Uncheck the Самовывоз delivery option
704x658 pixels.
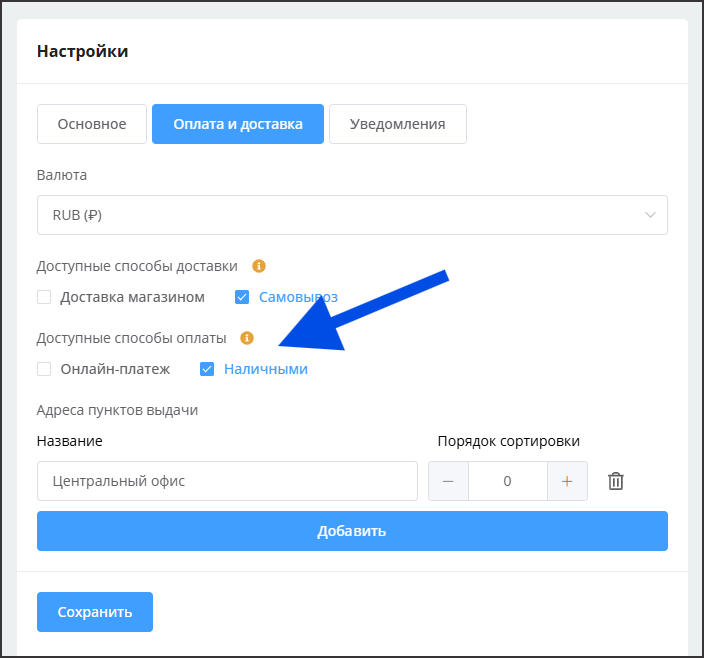[242, 297]
